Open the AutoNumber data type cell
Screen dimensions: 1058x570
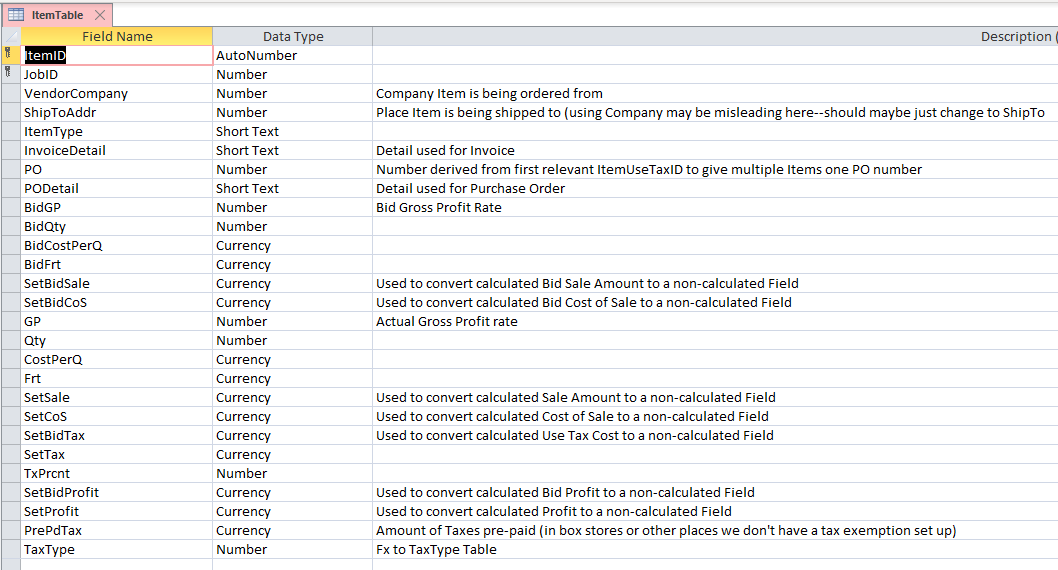(293, 55)
